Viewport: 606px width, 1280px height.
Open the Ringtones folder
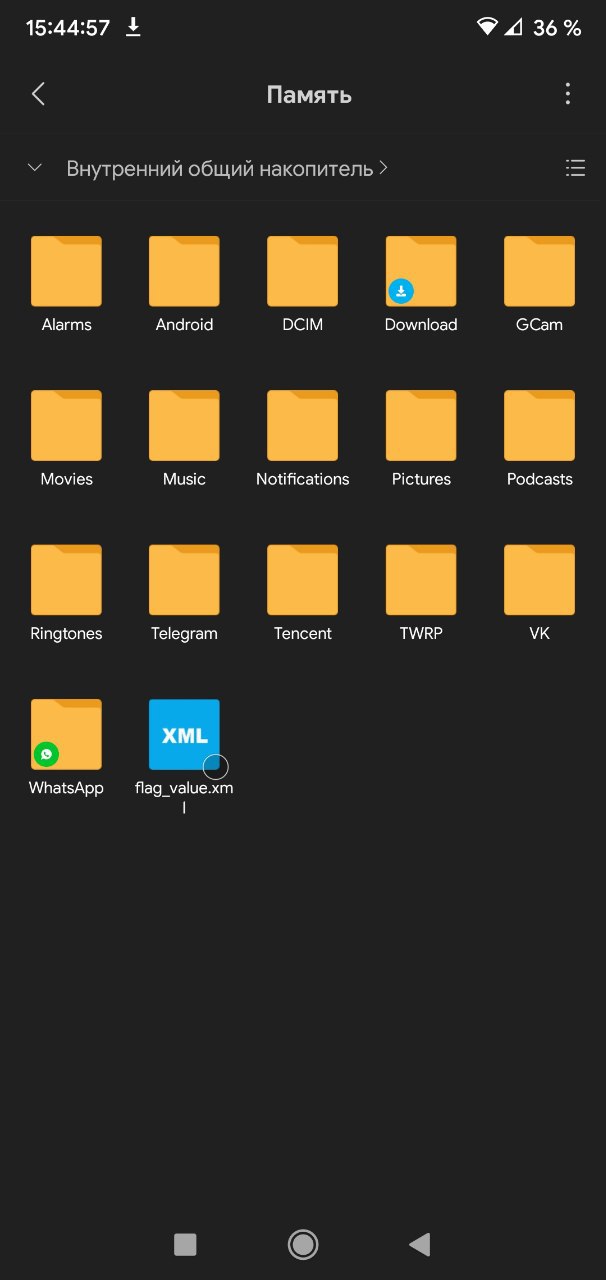point(66,580)
